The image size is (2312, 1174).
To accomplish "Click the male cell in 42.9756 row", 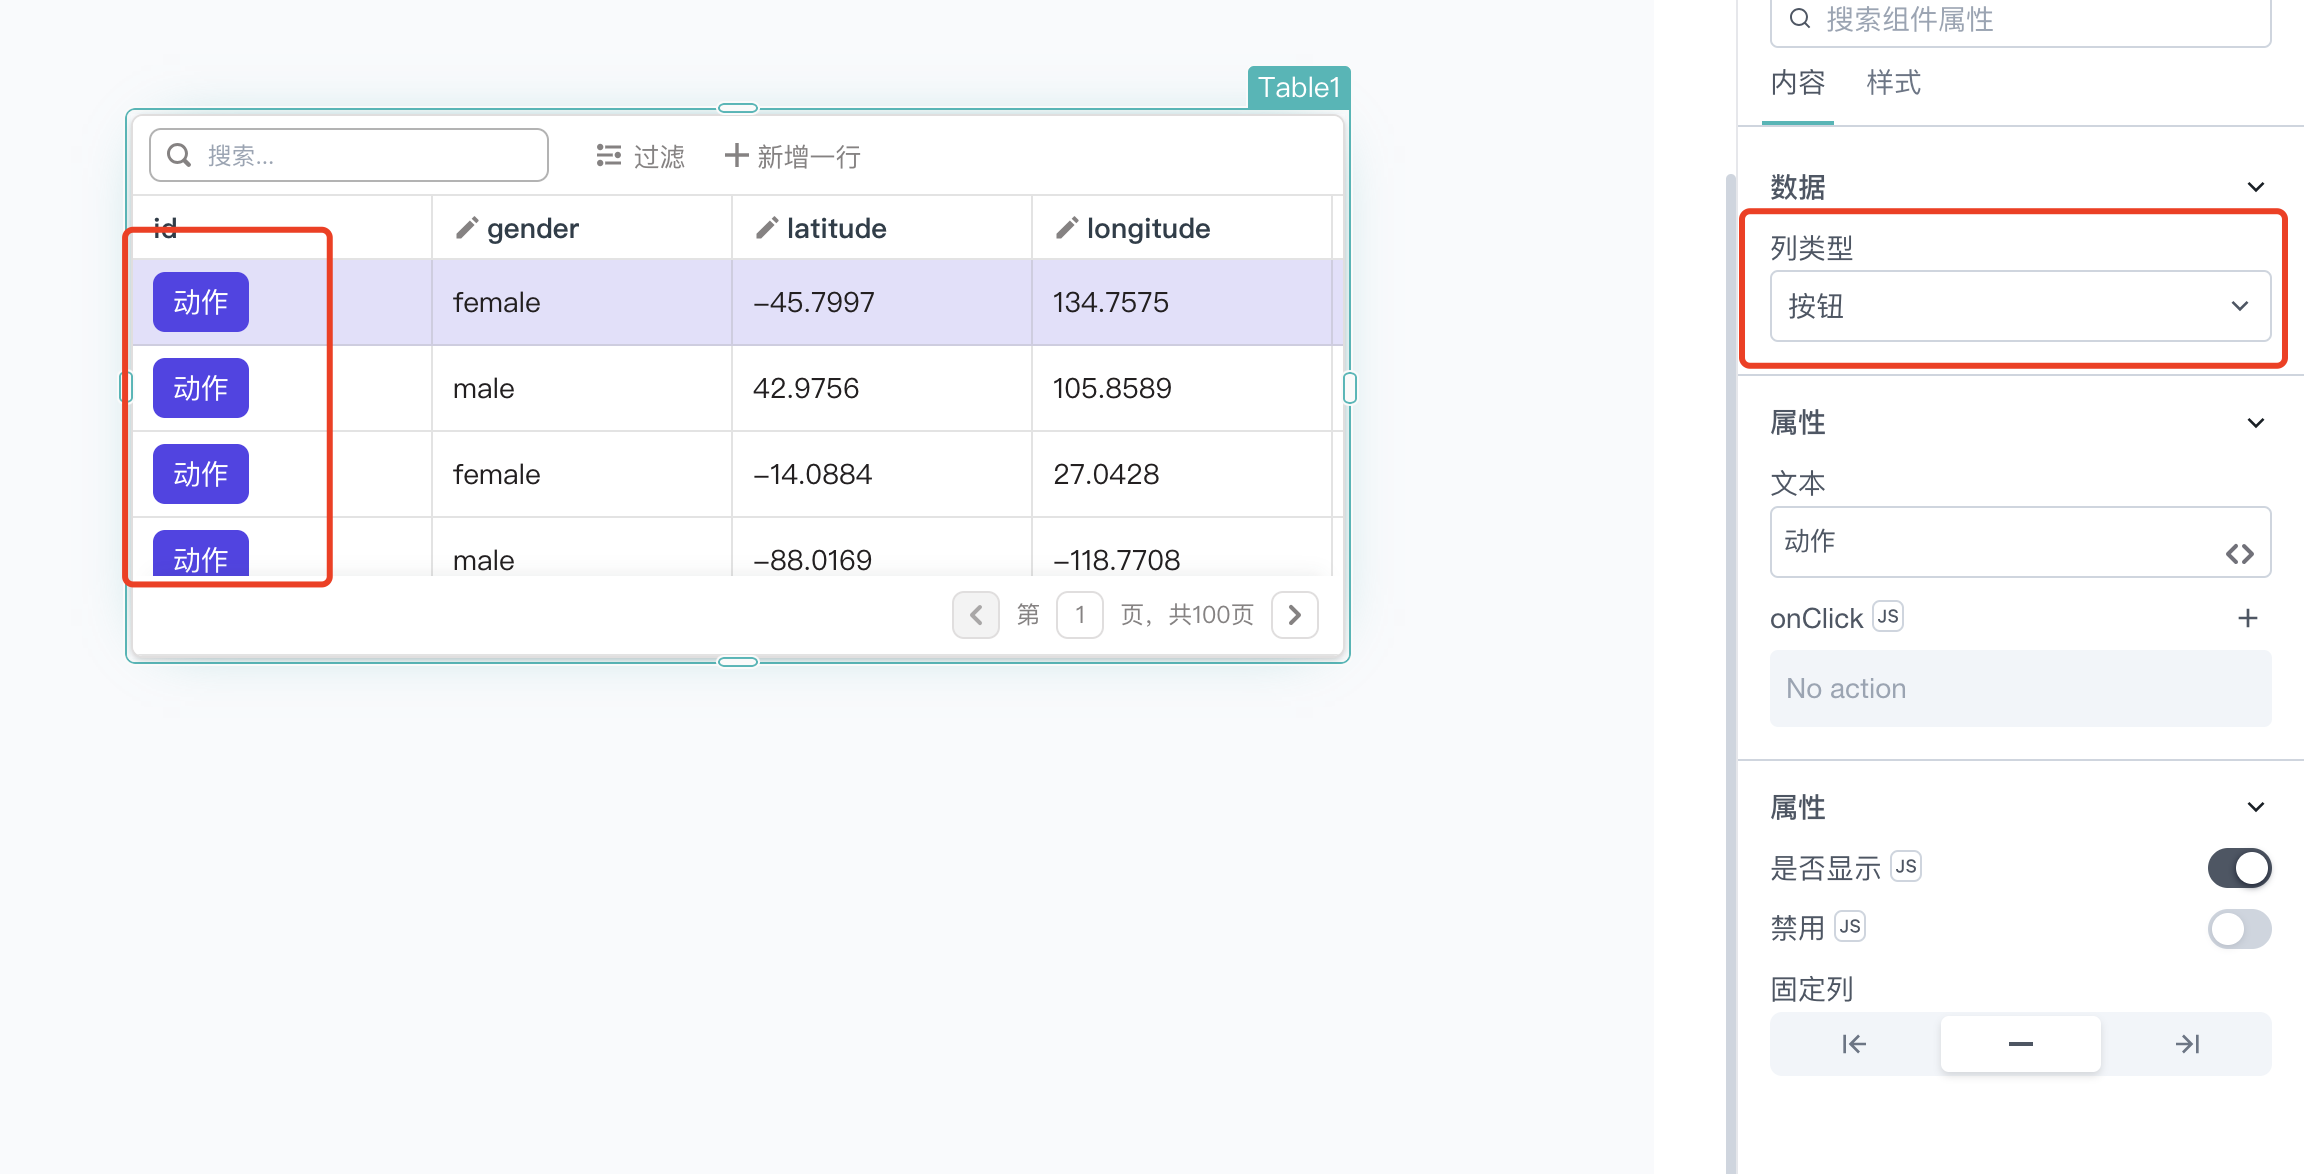I will [582, 388].
